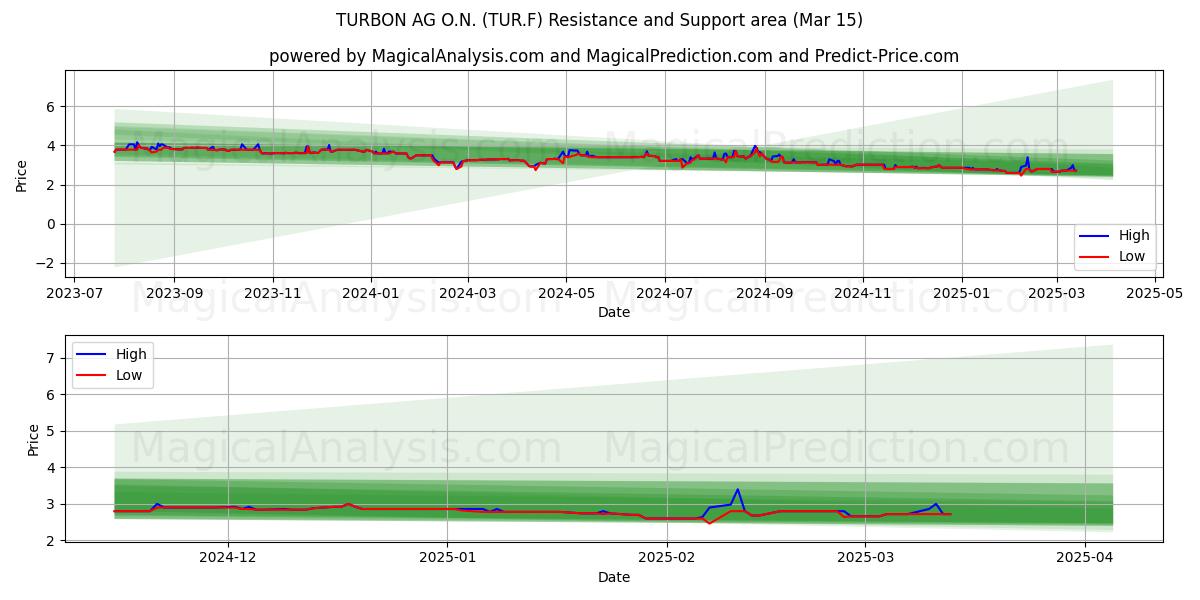
Task: Click the '2024-09' date tick label
Action: pyautogui.click(x=765, y=294)
